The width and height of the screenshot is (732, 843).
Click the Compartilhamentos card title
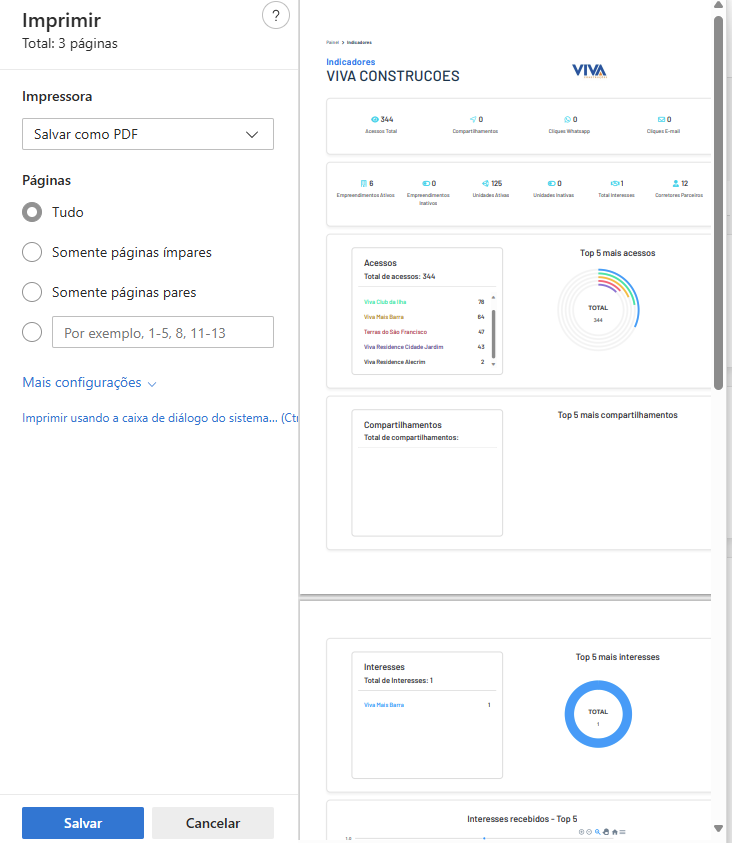click(x=403, y=425)
